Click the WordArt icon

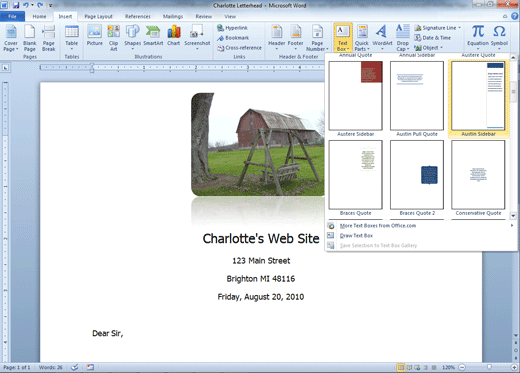(x=382, y=37)
